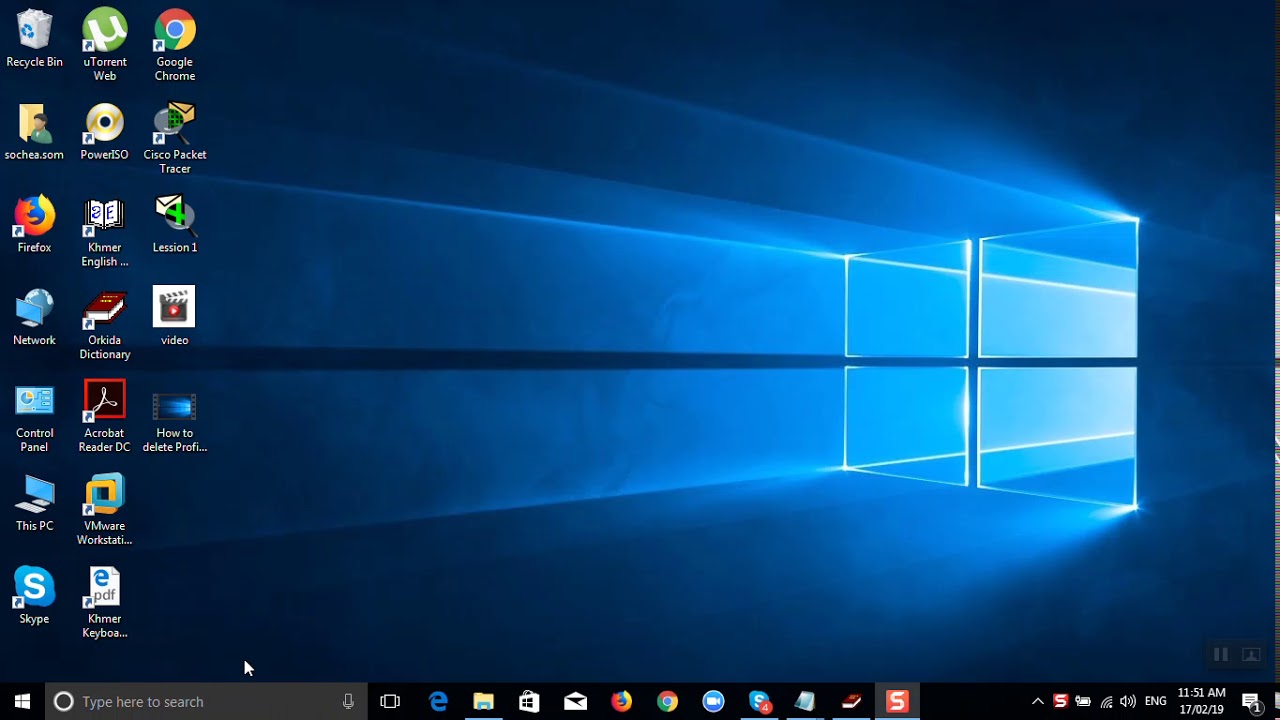Select the PowerISO desktop shortcut

104,132
